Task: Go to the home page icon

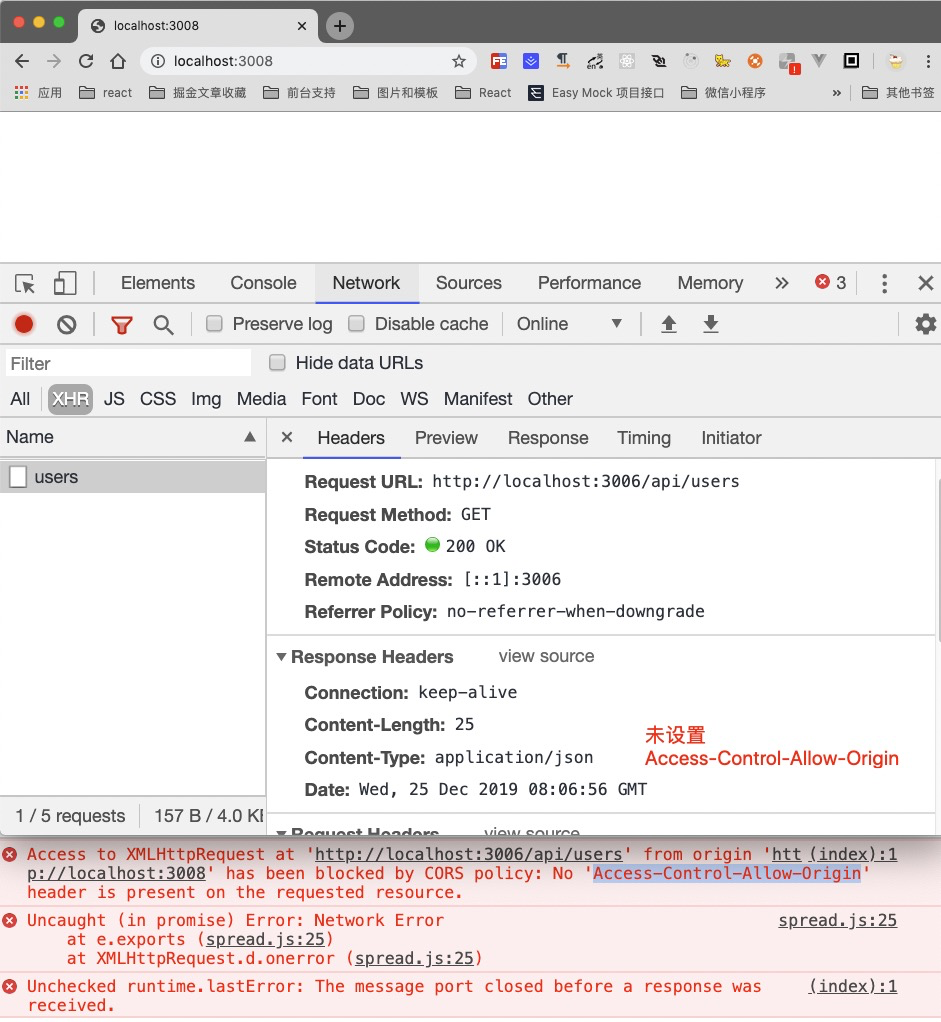Action: coord(118,61)
